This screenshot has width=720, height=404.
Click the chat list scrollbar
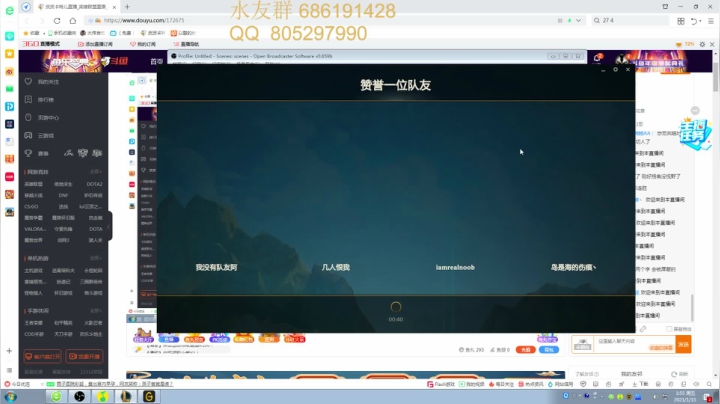click(692, 308)
